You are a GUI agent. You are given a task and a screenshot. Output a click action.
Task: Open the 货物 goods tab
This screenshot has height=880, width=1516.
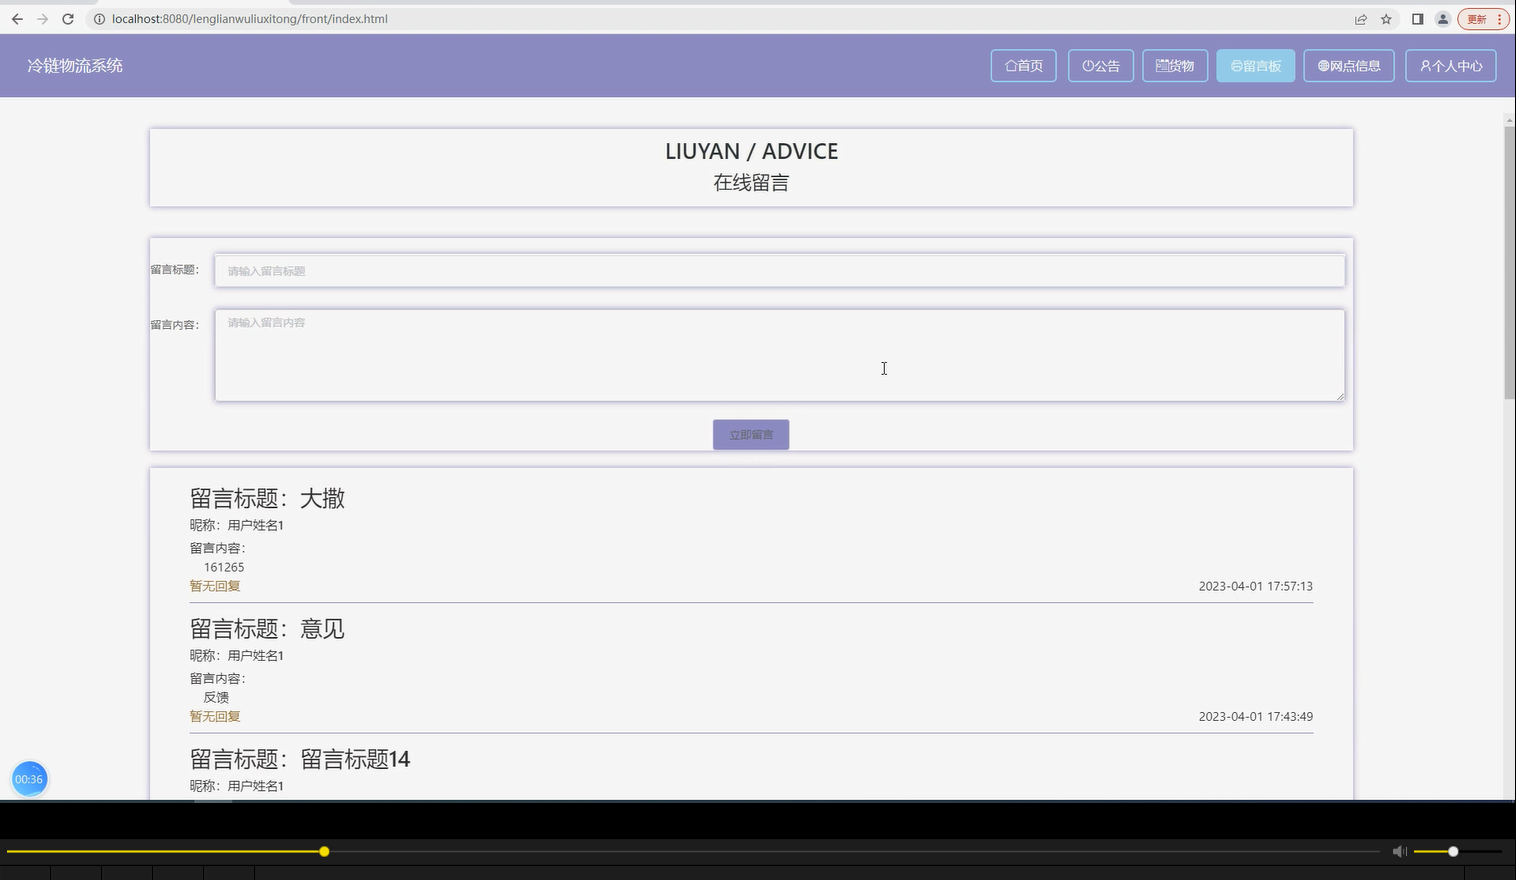click(1175, 66)
